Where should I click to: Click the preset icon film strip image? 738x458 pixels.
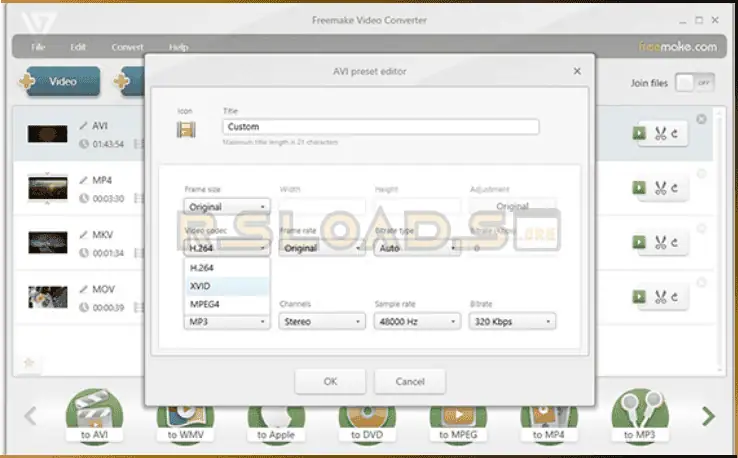coord(186,129)
